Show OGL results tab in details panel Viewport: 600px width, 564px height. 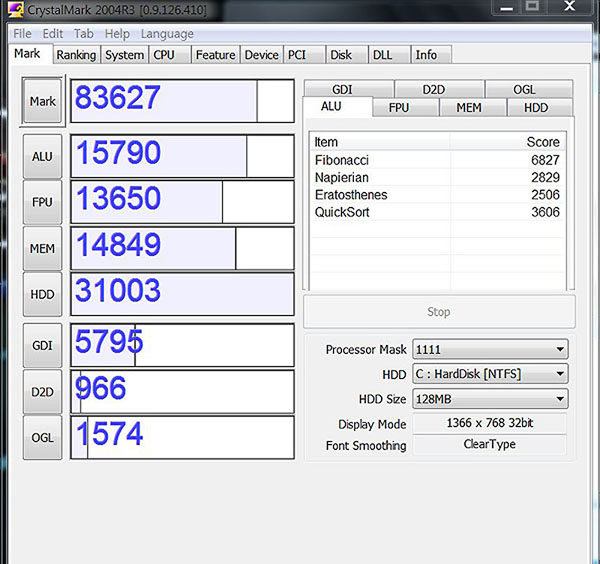[529, 89]
